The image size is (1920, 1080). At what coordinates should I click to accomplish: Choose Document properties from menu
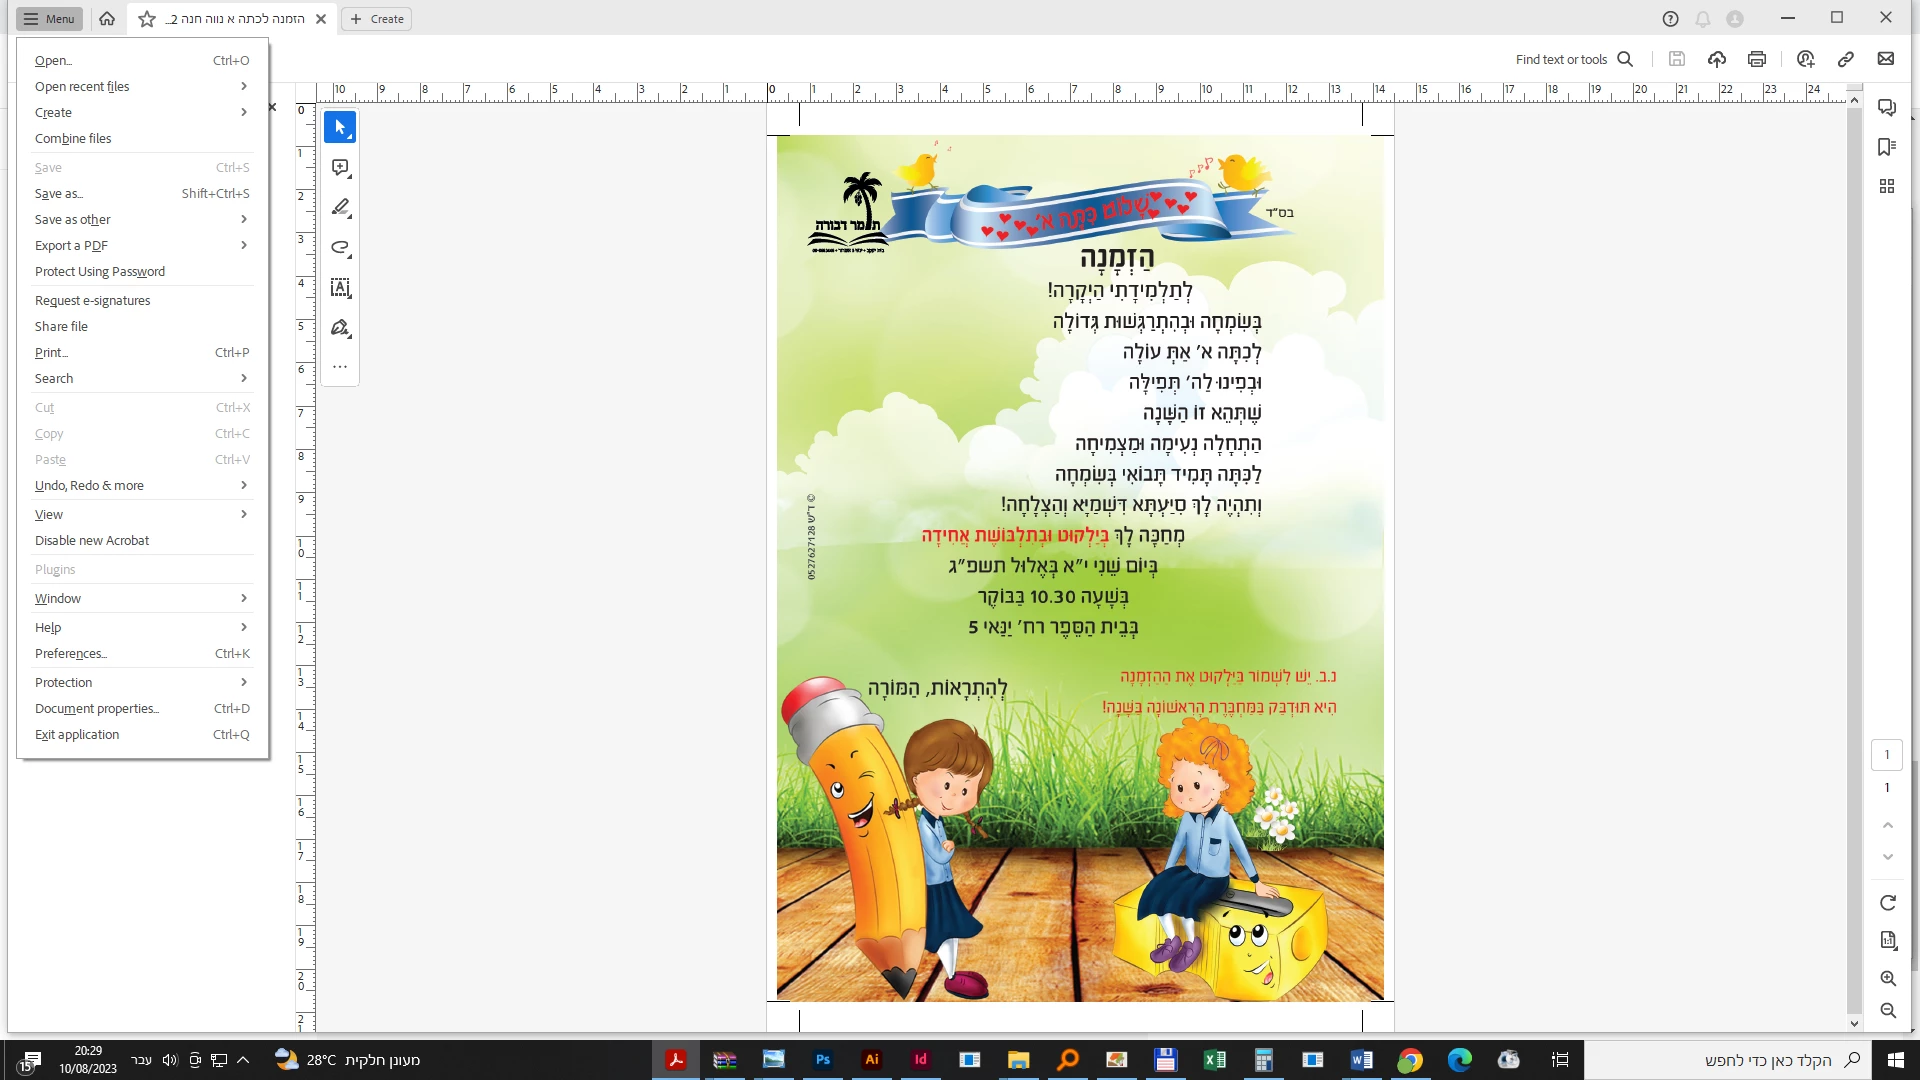[x=97, y=709]
